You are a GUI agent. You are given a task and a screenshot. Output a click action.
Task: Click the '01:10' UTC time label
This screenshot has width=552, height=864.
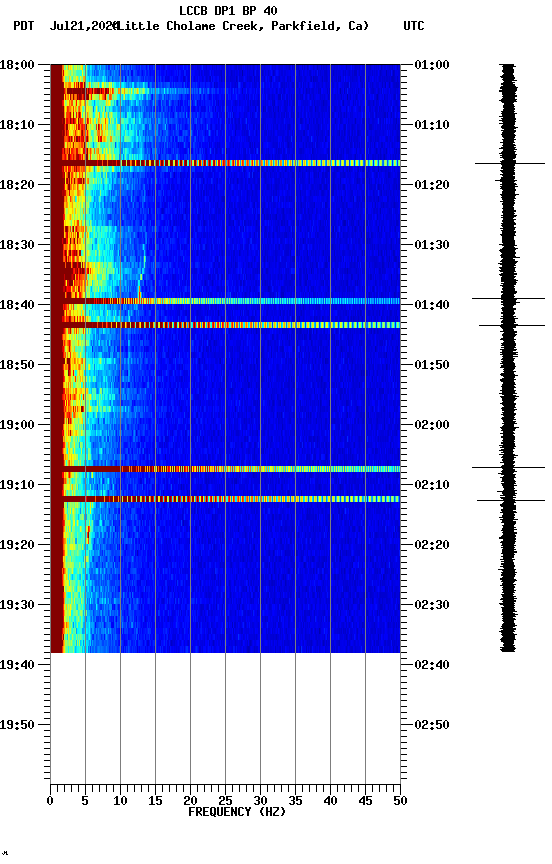click(432, 125)
